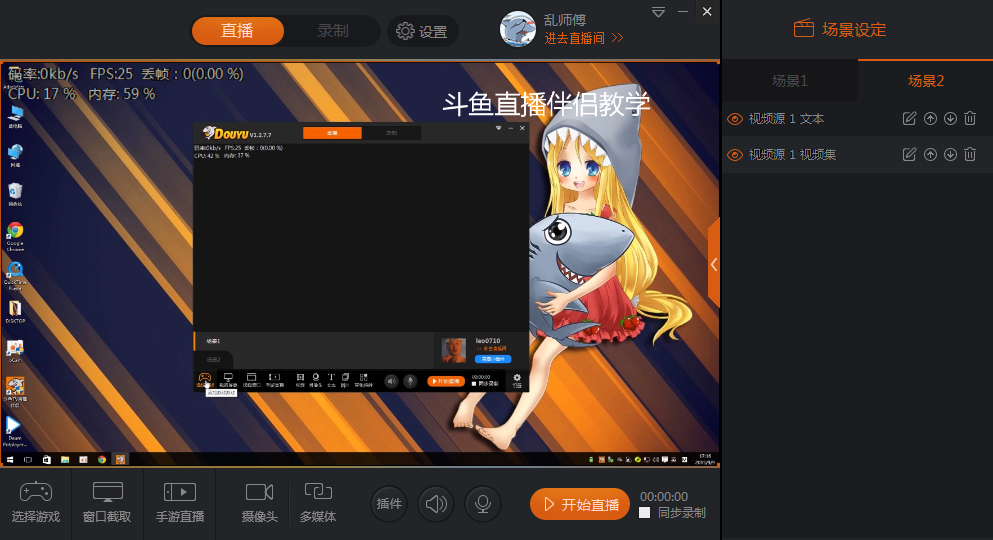
Task: Click the 选择游戏 gamepad icon
Action: (x=35, y=492)
